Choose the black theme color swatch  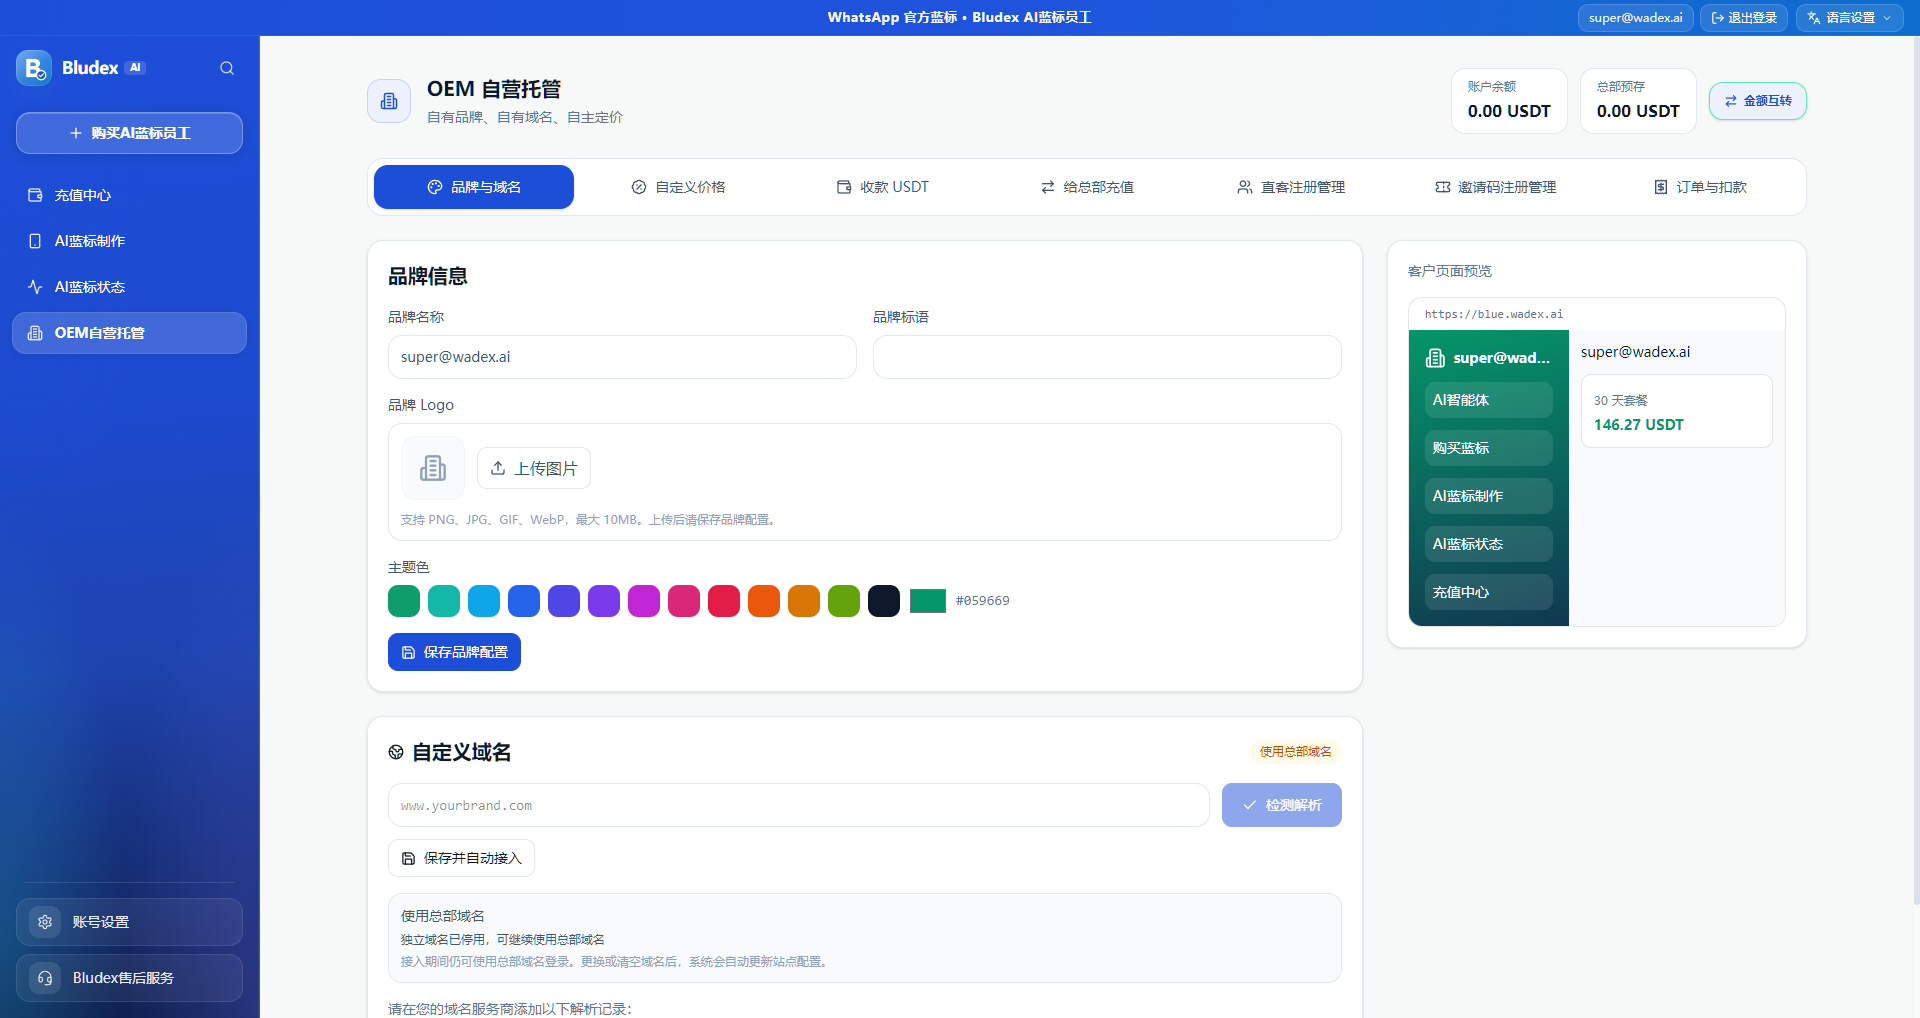click(x=884, y=601)
